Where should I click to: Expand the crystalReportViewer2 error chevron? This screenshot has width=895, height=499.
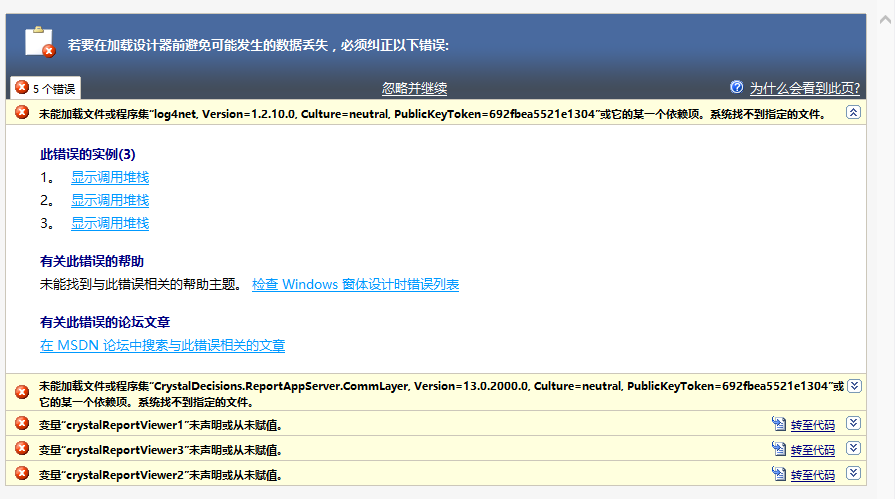coord(853,473)
